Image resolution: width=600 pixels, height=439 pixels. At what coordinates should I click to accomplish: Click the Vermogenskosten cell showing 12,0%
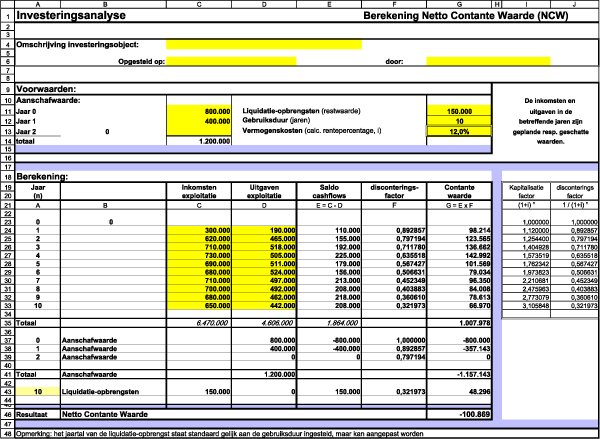pyautogui.click(x=459, y=131)
